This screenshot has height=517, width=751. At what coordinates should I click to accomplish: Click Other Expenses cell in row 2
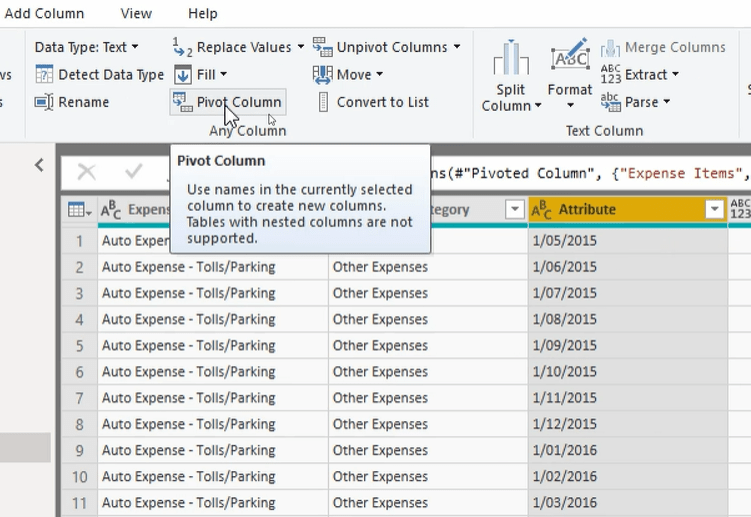428,267
